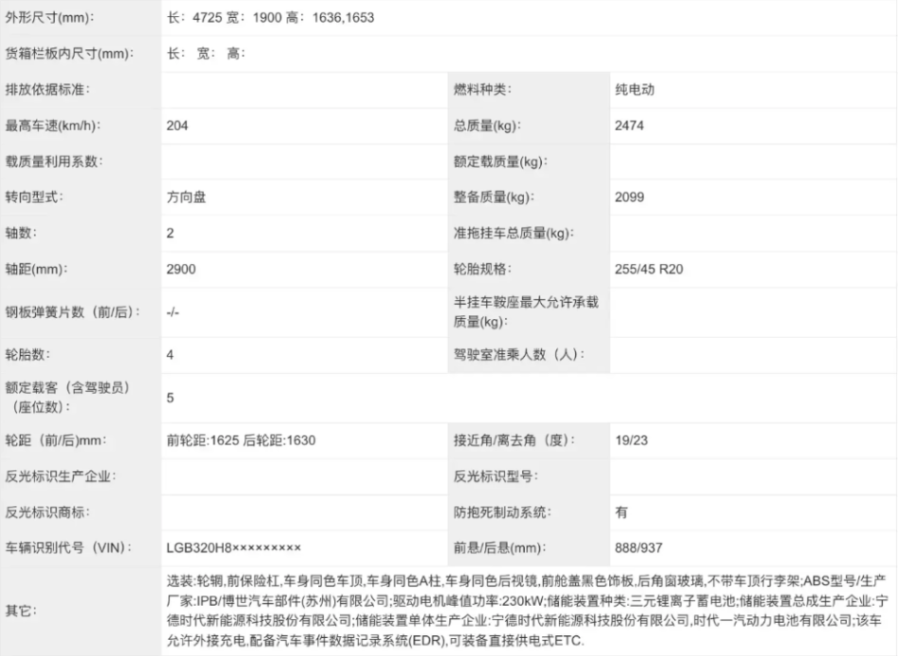Click the 额定载客 seat count value 5

(171, 398)
